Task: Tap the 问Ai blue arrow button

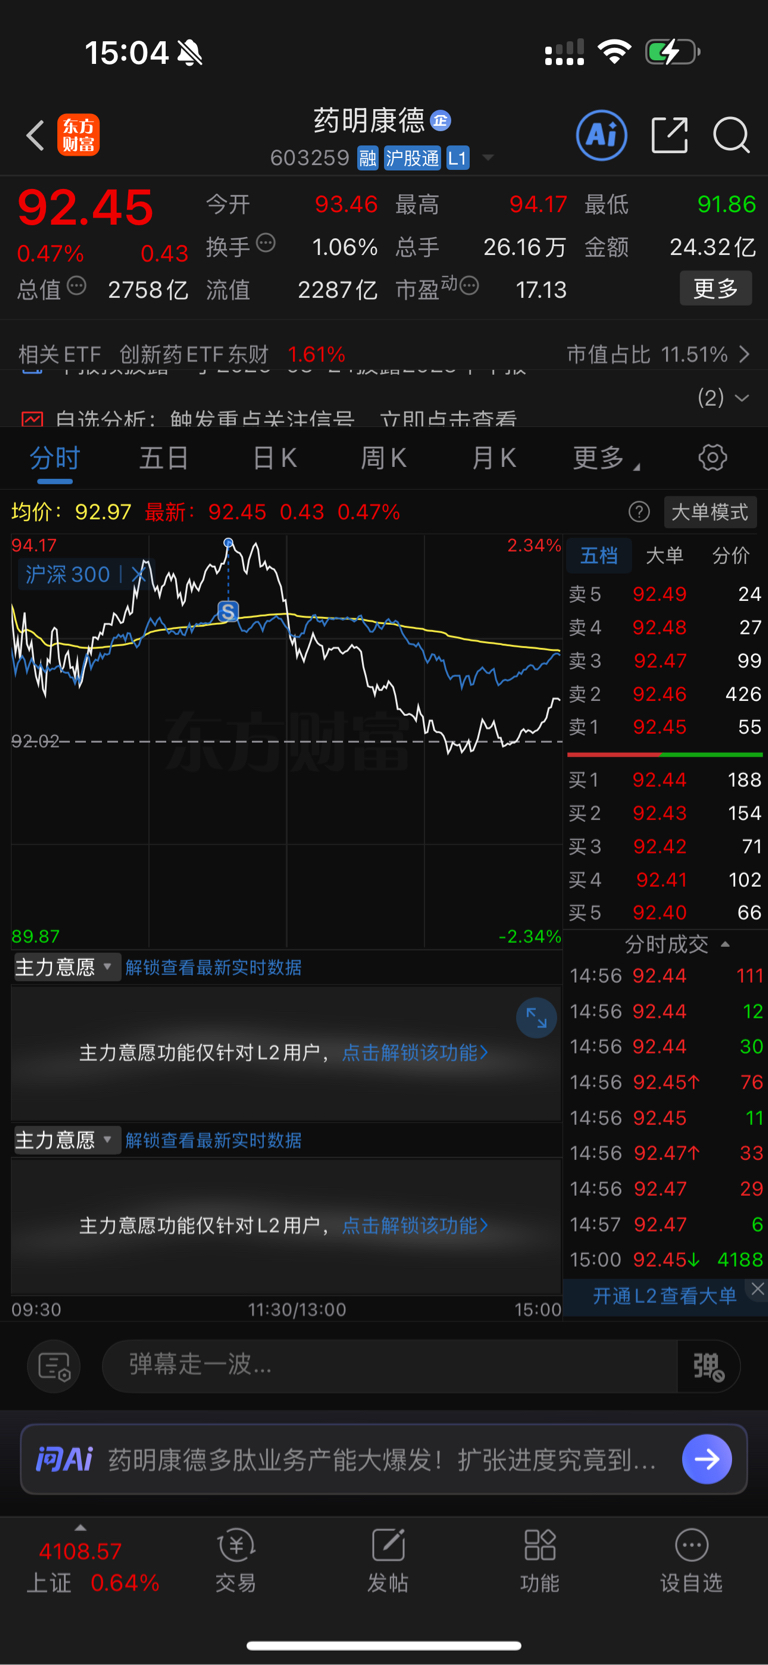Action: coord(707,1459)
